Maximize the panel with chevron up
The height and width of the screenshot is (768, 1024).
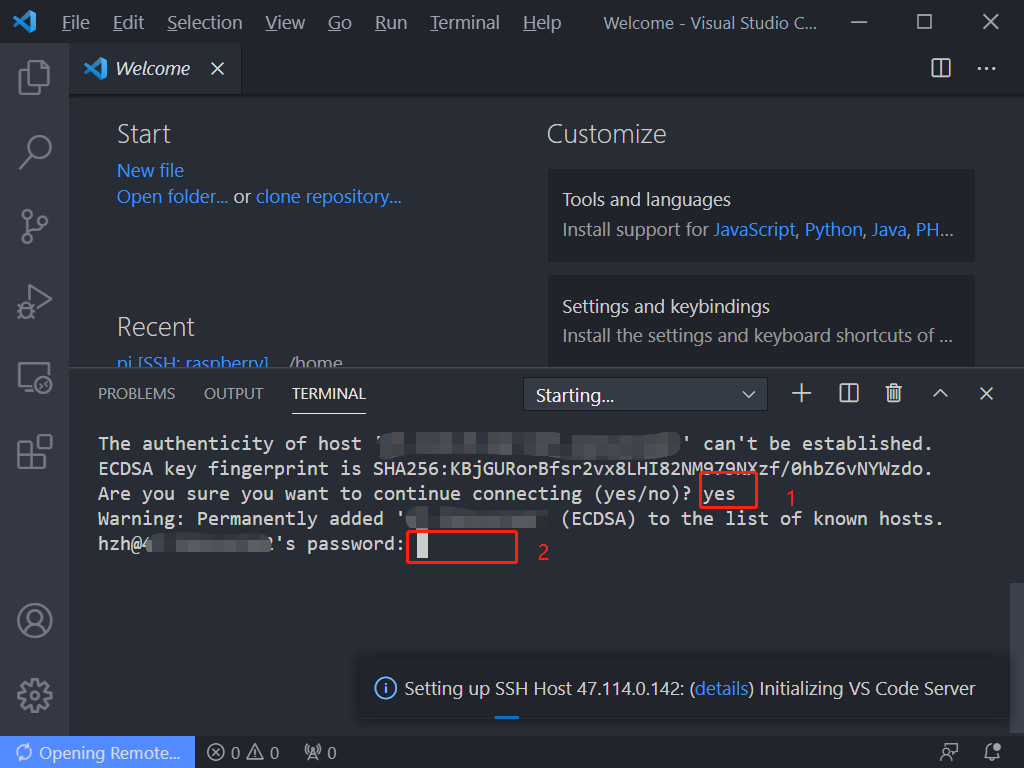(x=940, y=393)
